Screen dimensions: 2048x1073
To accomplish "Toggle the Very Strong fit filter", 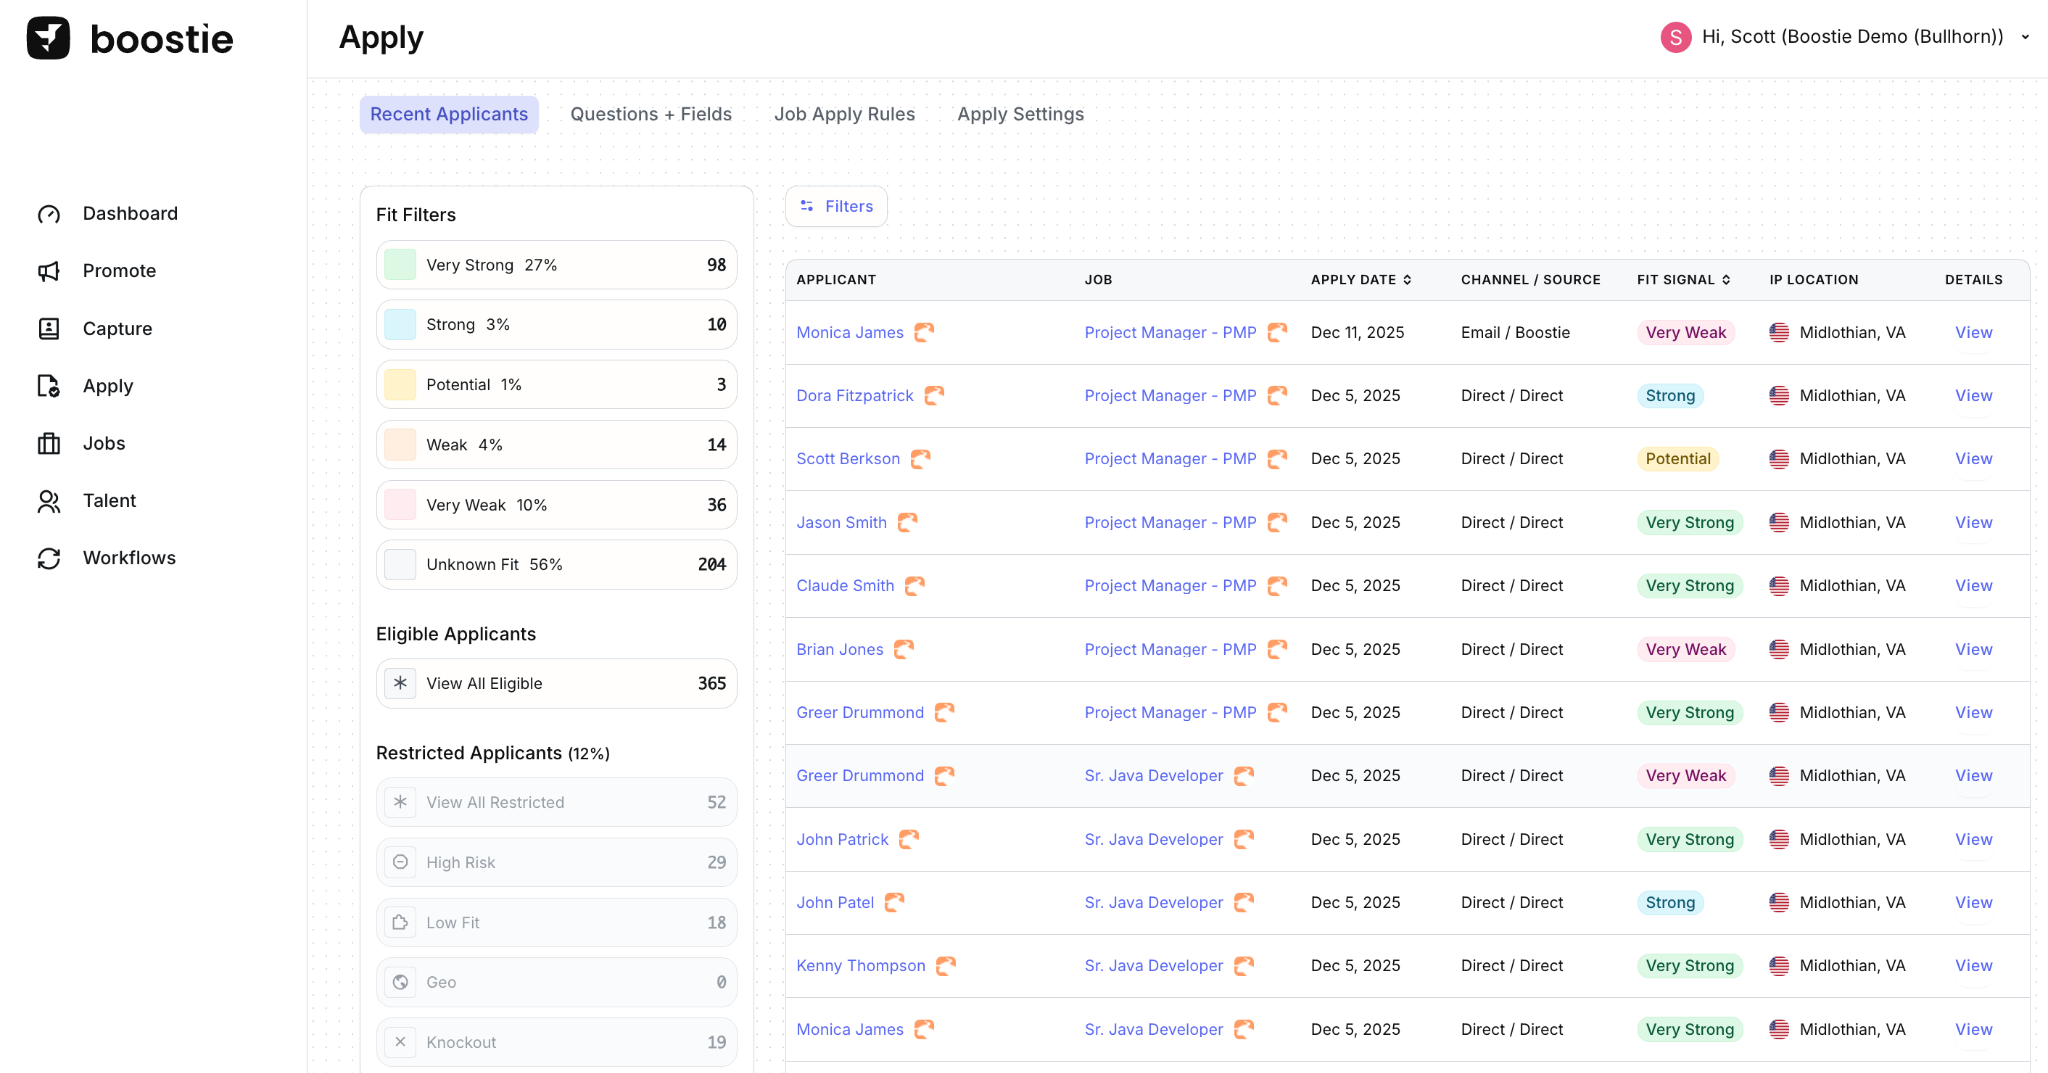I will click(556, 265).
